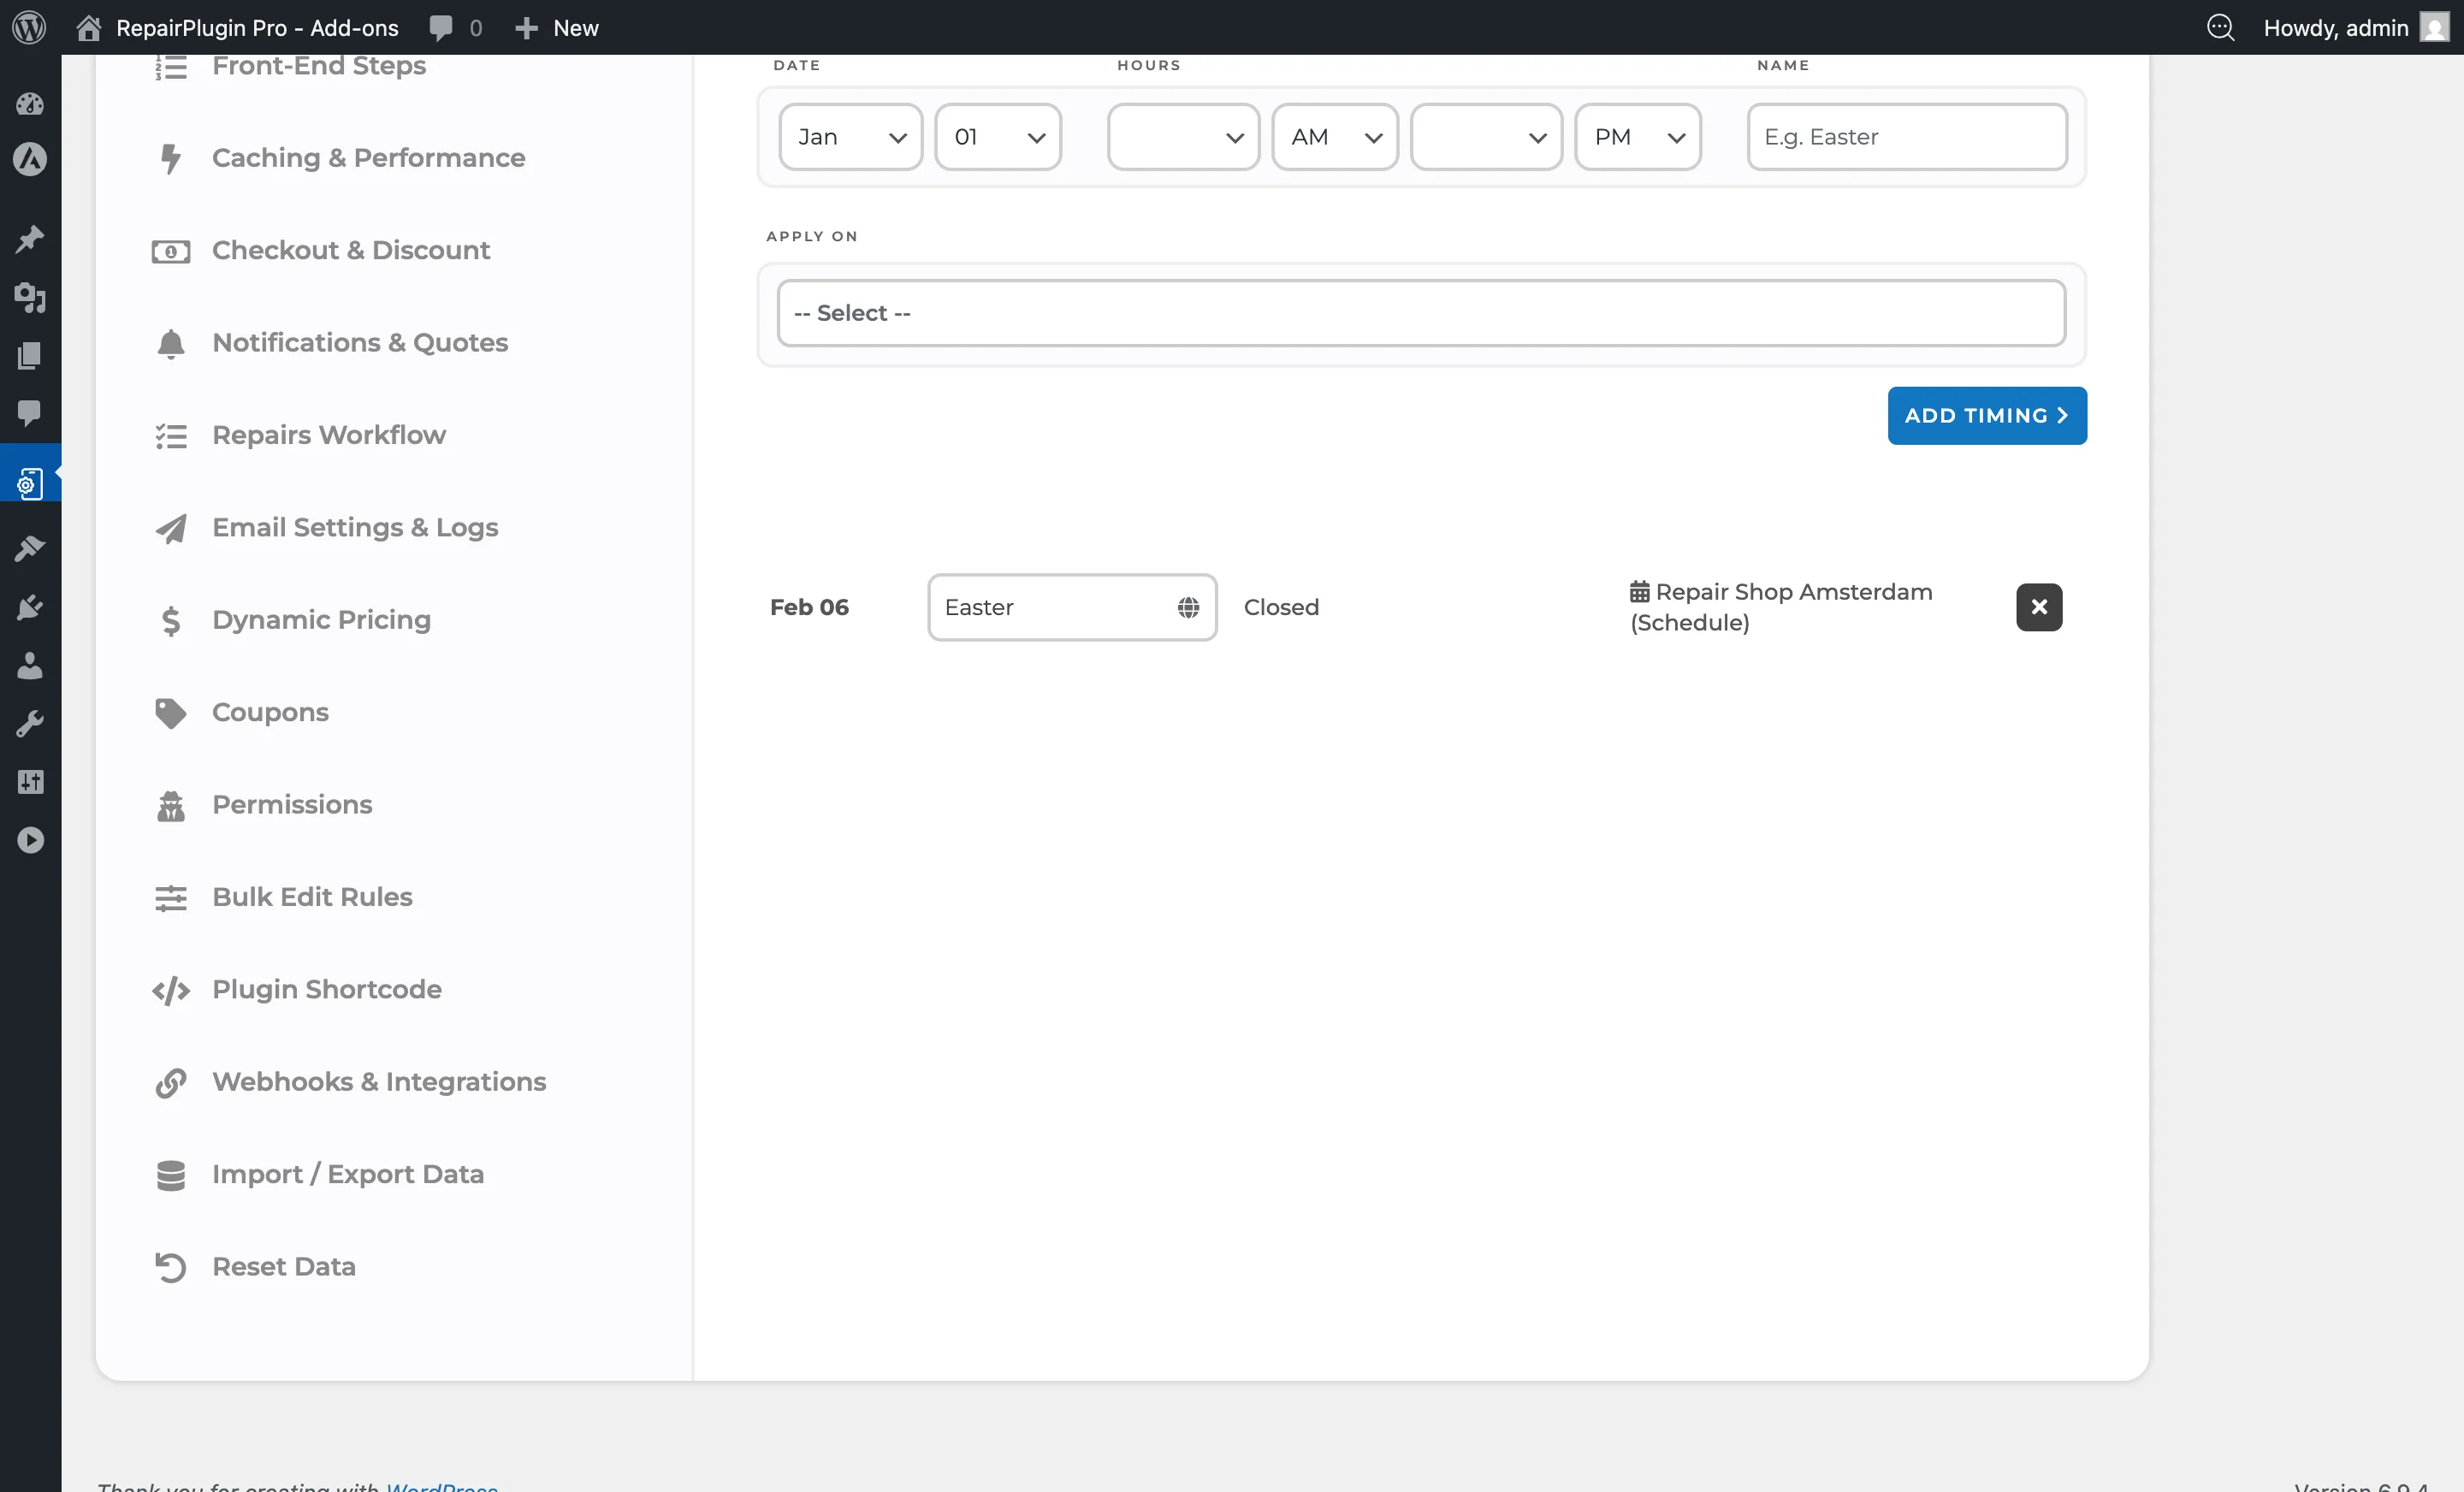Focus the Name field with Easter placeholder
The image size is (2464, 1492).
tap(1906, 137)
